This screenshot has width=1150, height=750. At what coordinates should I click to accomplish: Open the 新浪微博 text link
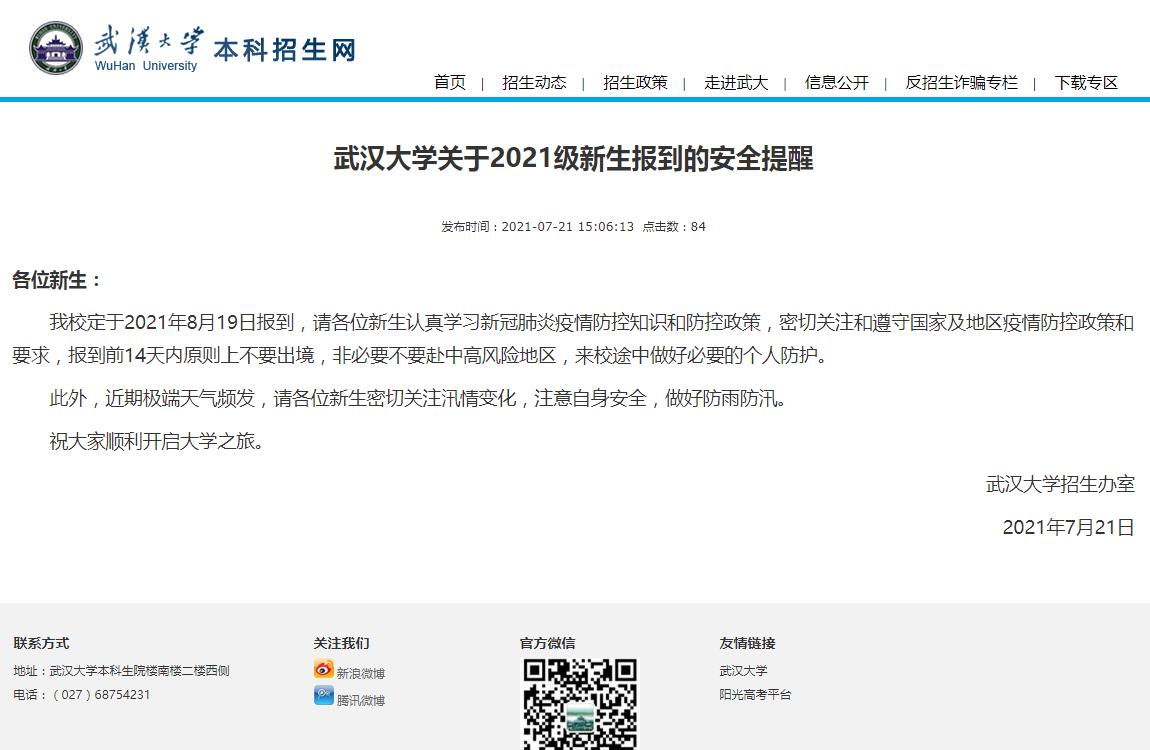point(361,674)
